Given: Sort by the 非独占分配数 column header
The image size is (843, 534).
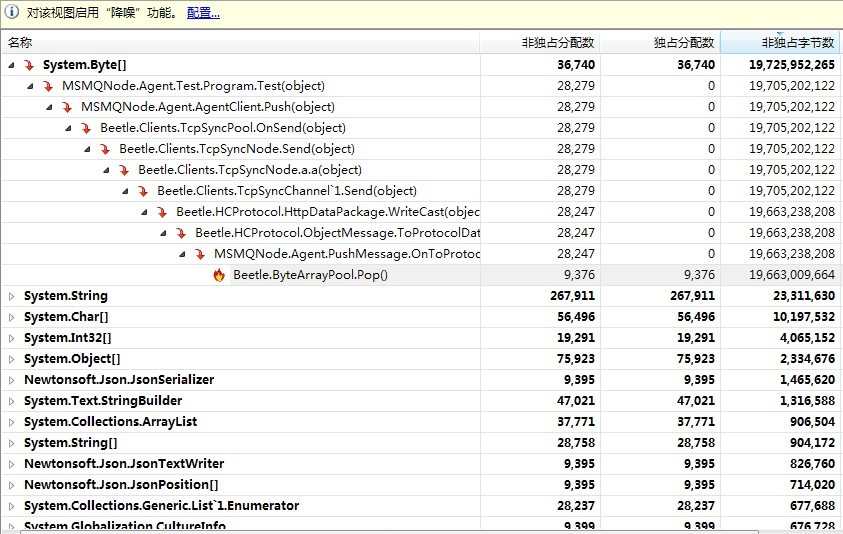Looking at the screenshot, I should point(540,42).
